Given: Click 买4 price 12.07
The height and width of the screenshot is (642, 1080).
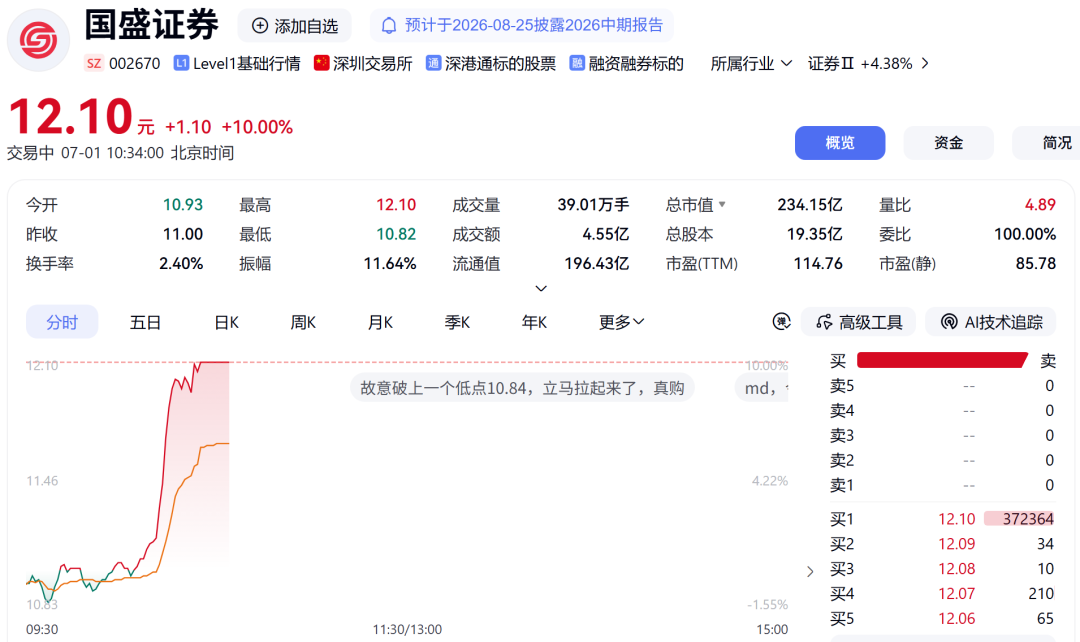Looking at the screenshot, I should pyautogui.click(x=956, y=593).
